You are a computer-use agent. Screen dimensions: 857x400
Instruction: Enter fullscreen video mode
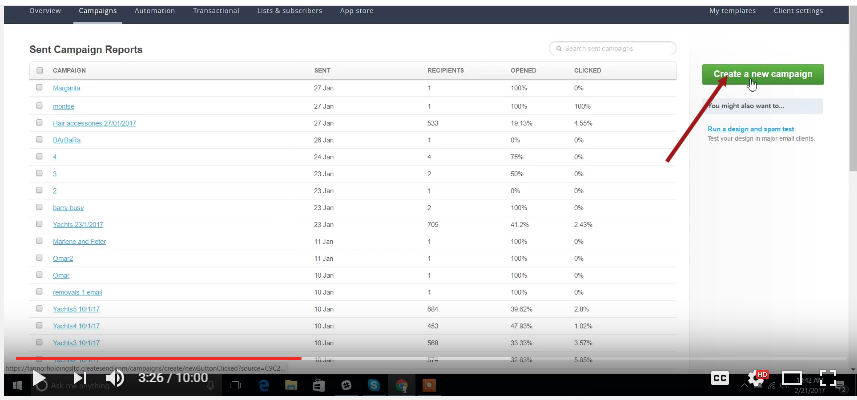coord(828,378)
